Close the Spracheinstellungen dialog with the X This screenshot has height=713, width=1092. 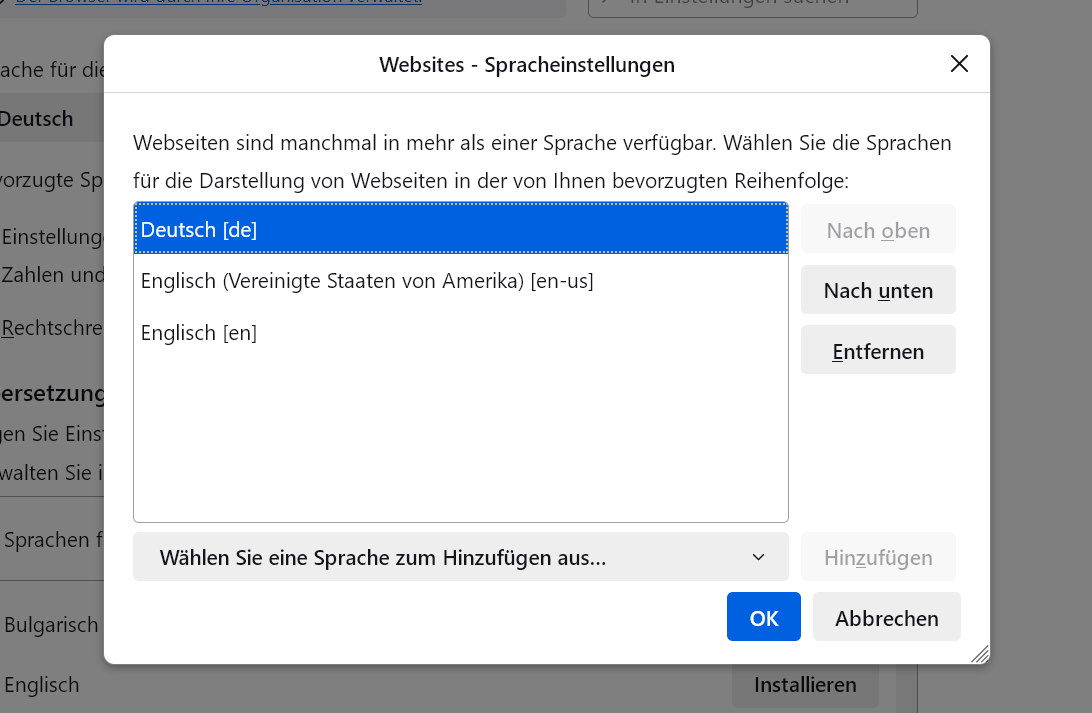point(959,64)
